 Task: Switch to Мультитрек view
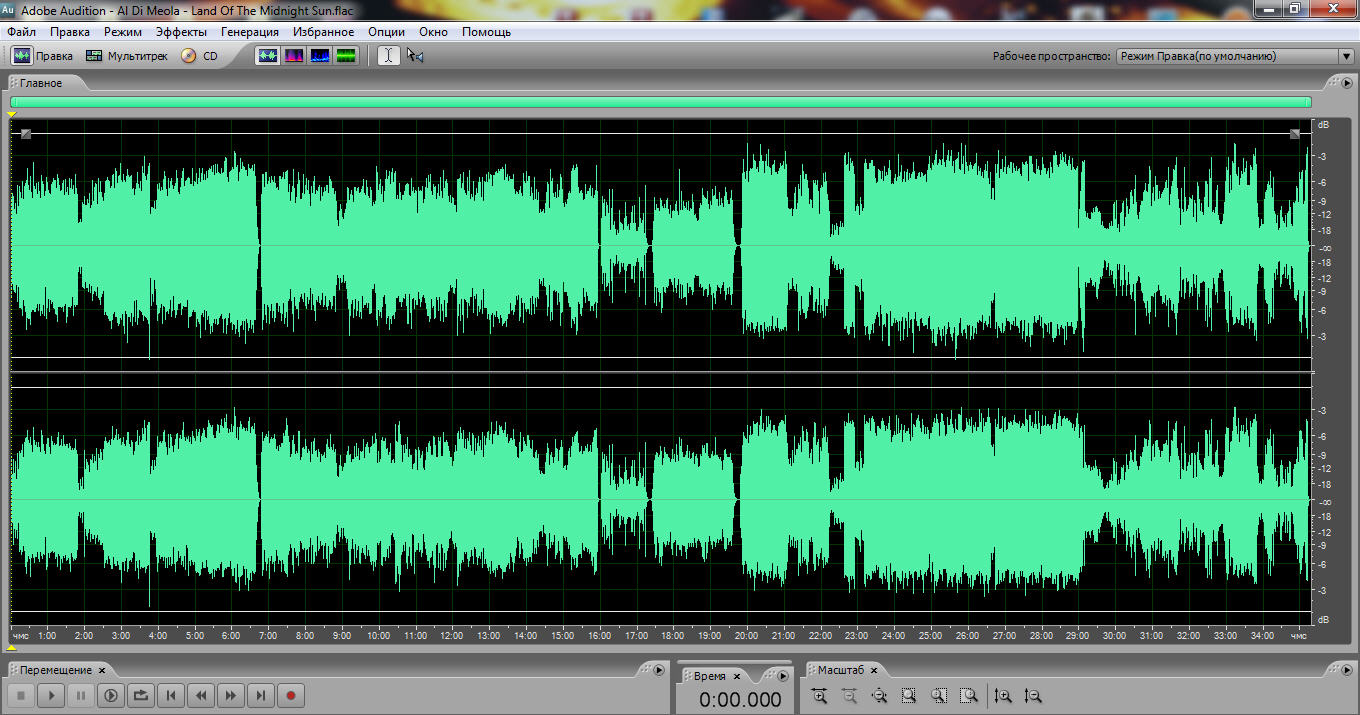(x=127, y=56)
